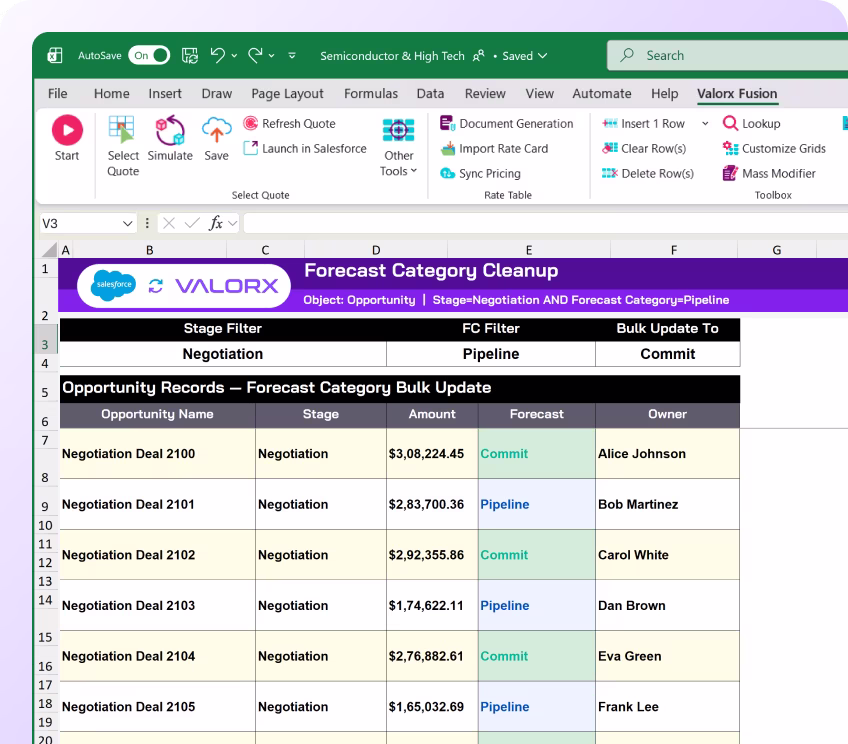Click the title bar save icon

[x=189, y=55]
